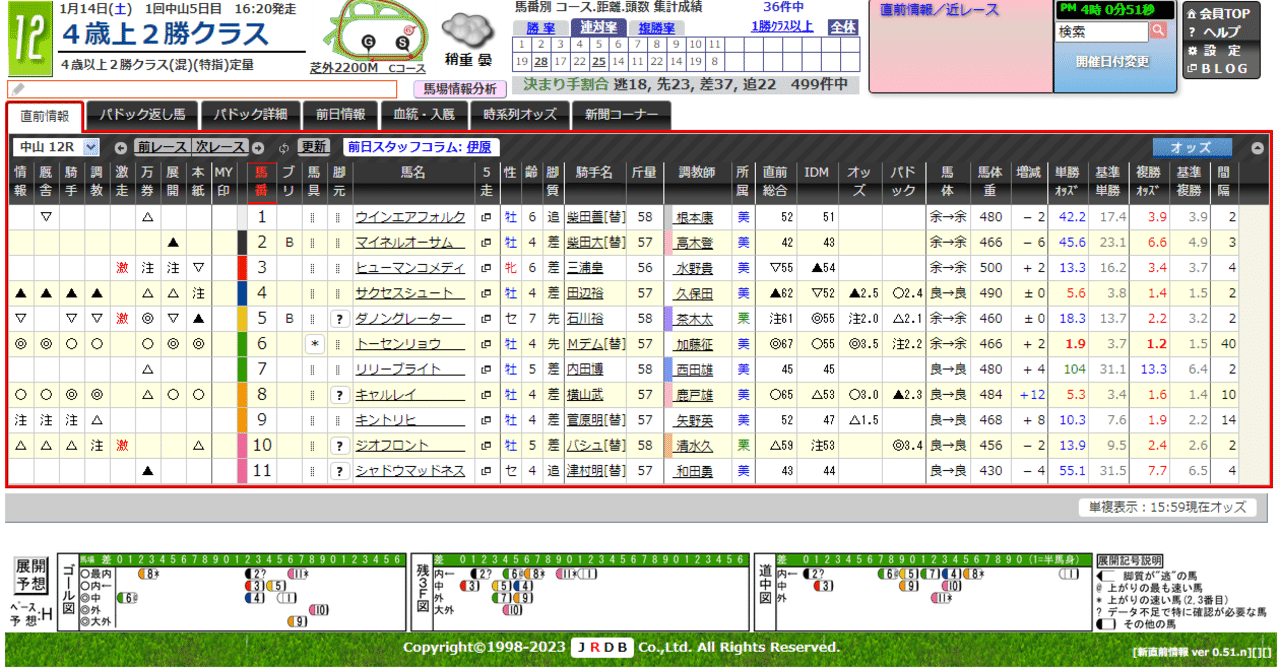The width and height of the screenshot is (1280, 670).
Task: Open the パドック詳細 tab
Action: point(250,115)
